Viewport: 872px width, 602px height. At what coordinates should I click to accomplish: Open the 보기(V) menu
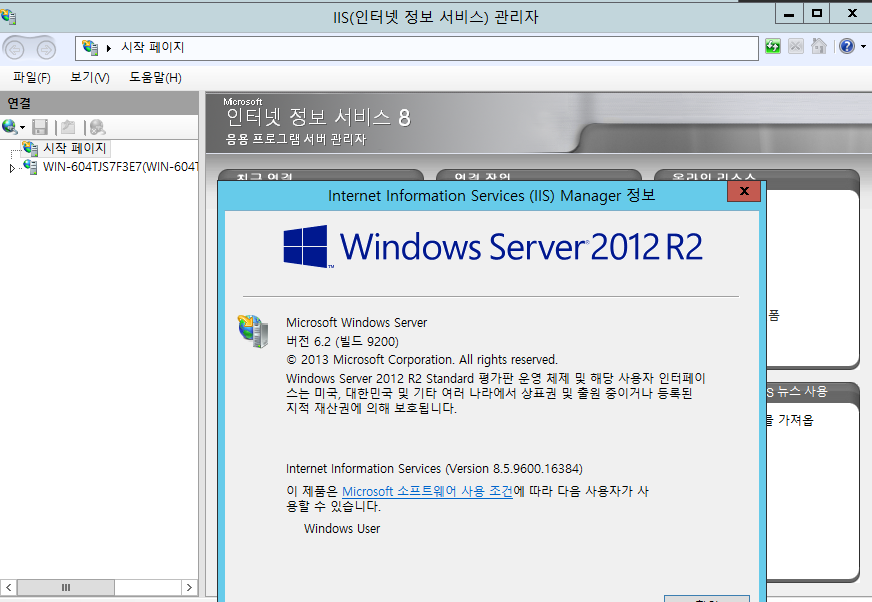click(90, 77)
